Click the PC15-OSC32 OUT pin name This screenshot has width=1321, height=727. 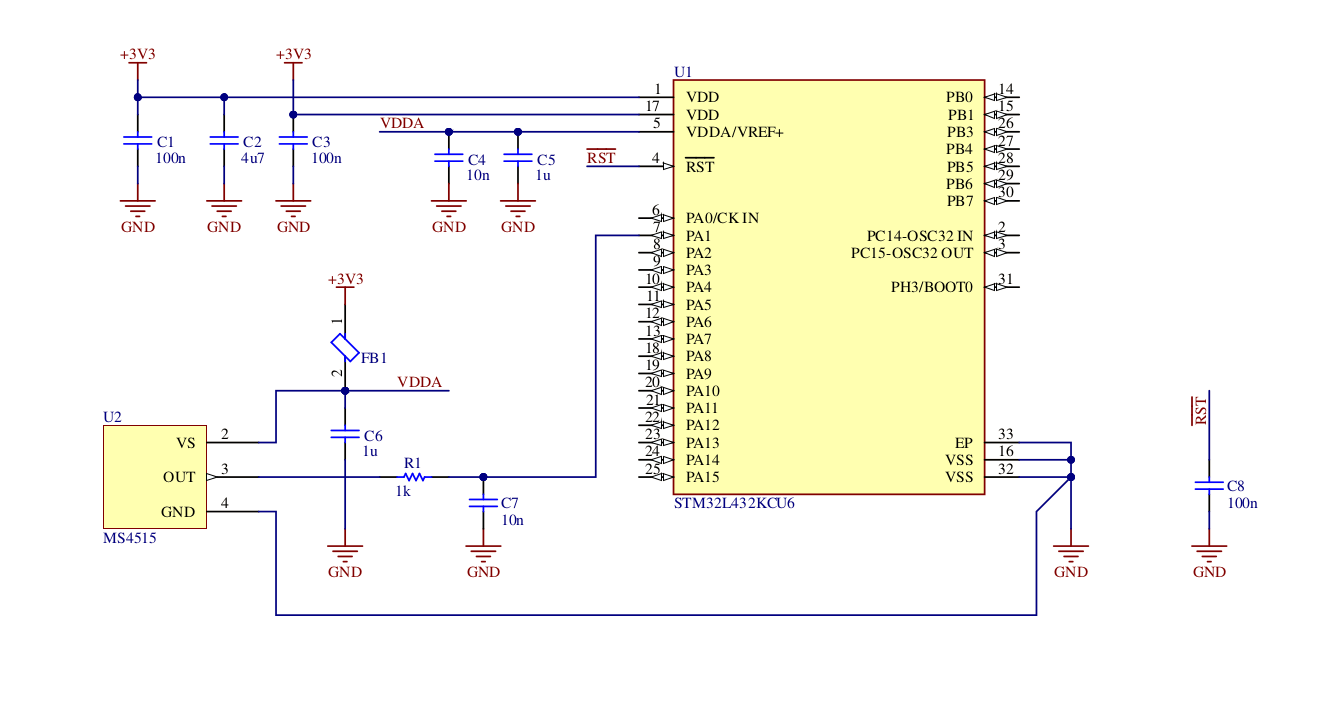[x=912, y=253]
